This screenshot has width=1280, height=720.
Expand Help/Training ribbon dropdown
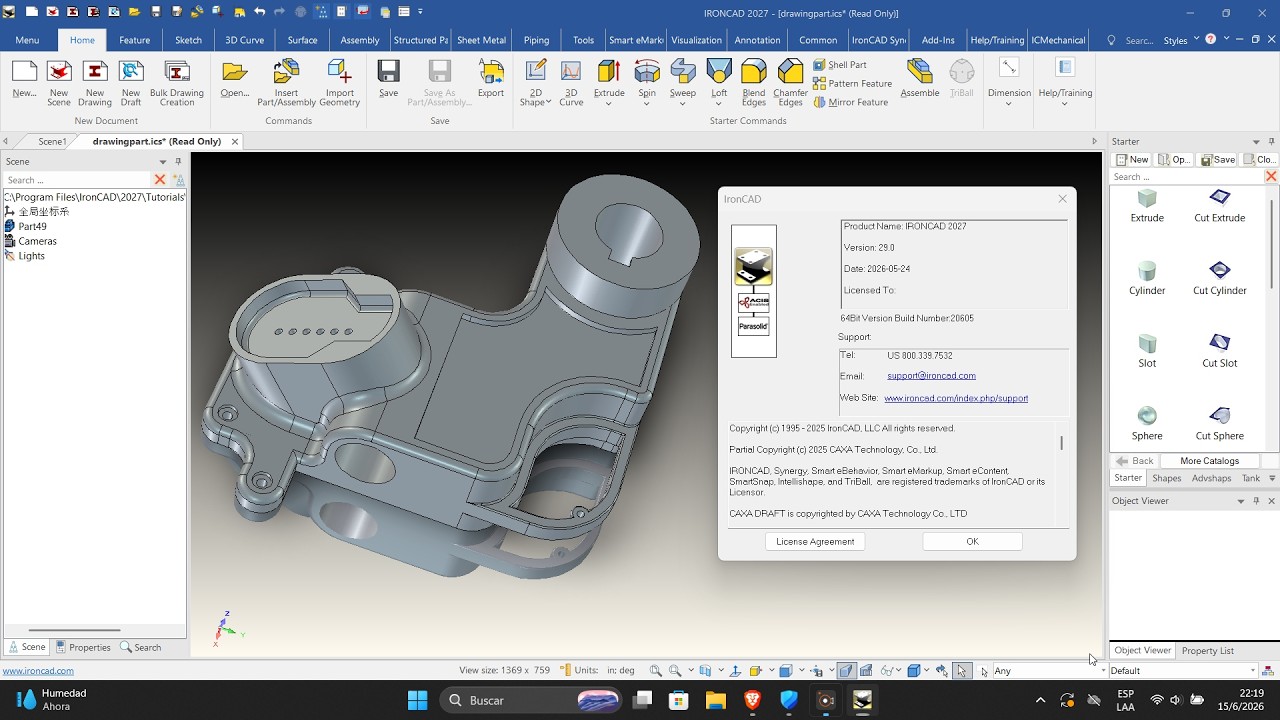click(1065, 104)
